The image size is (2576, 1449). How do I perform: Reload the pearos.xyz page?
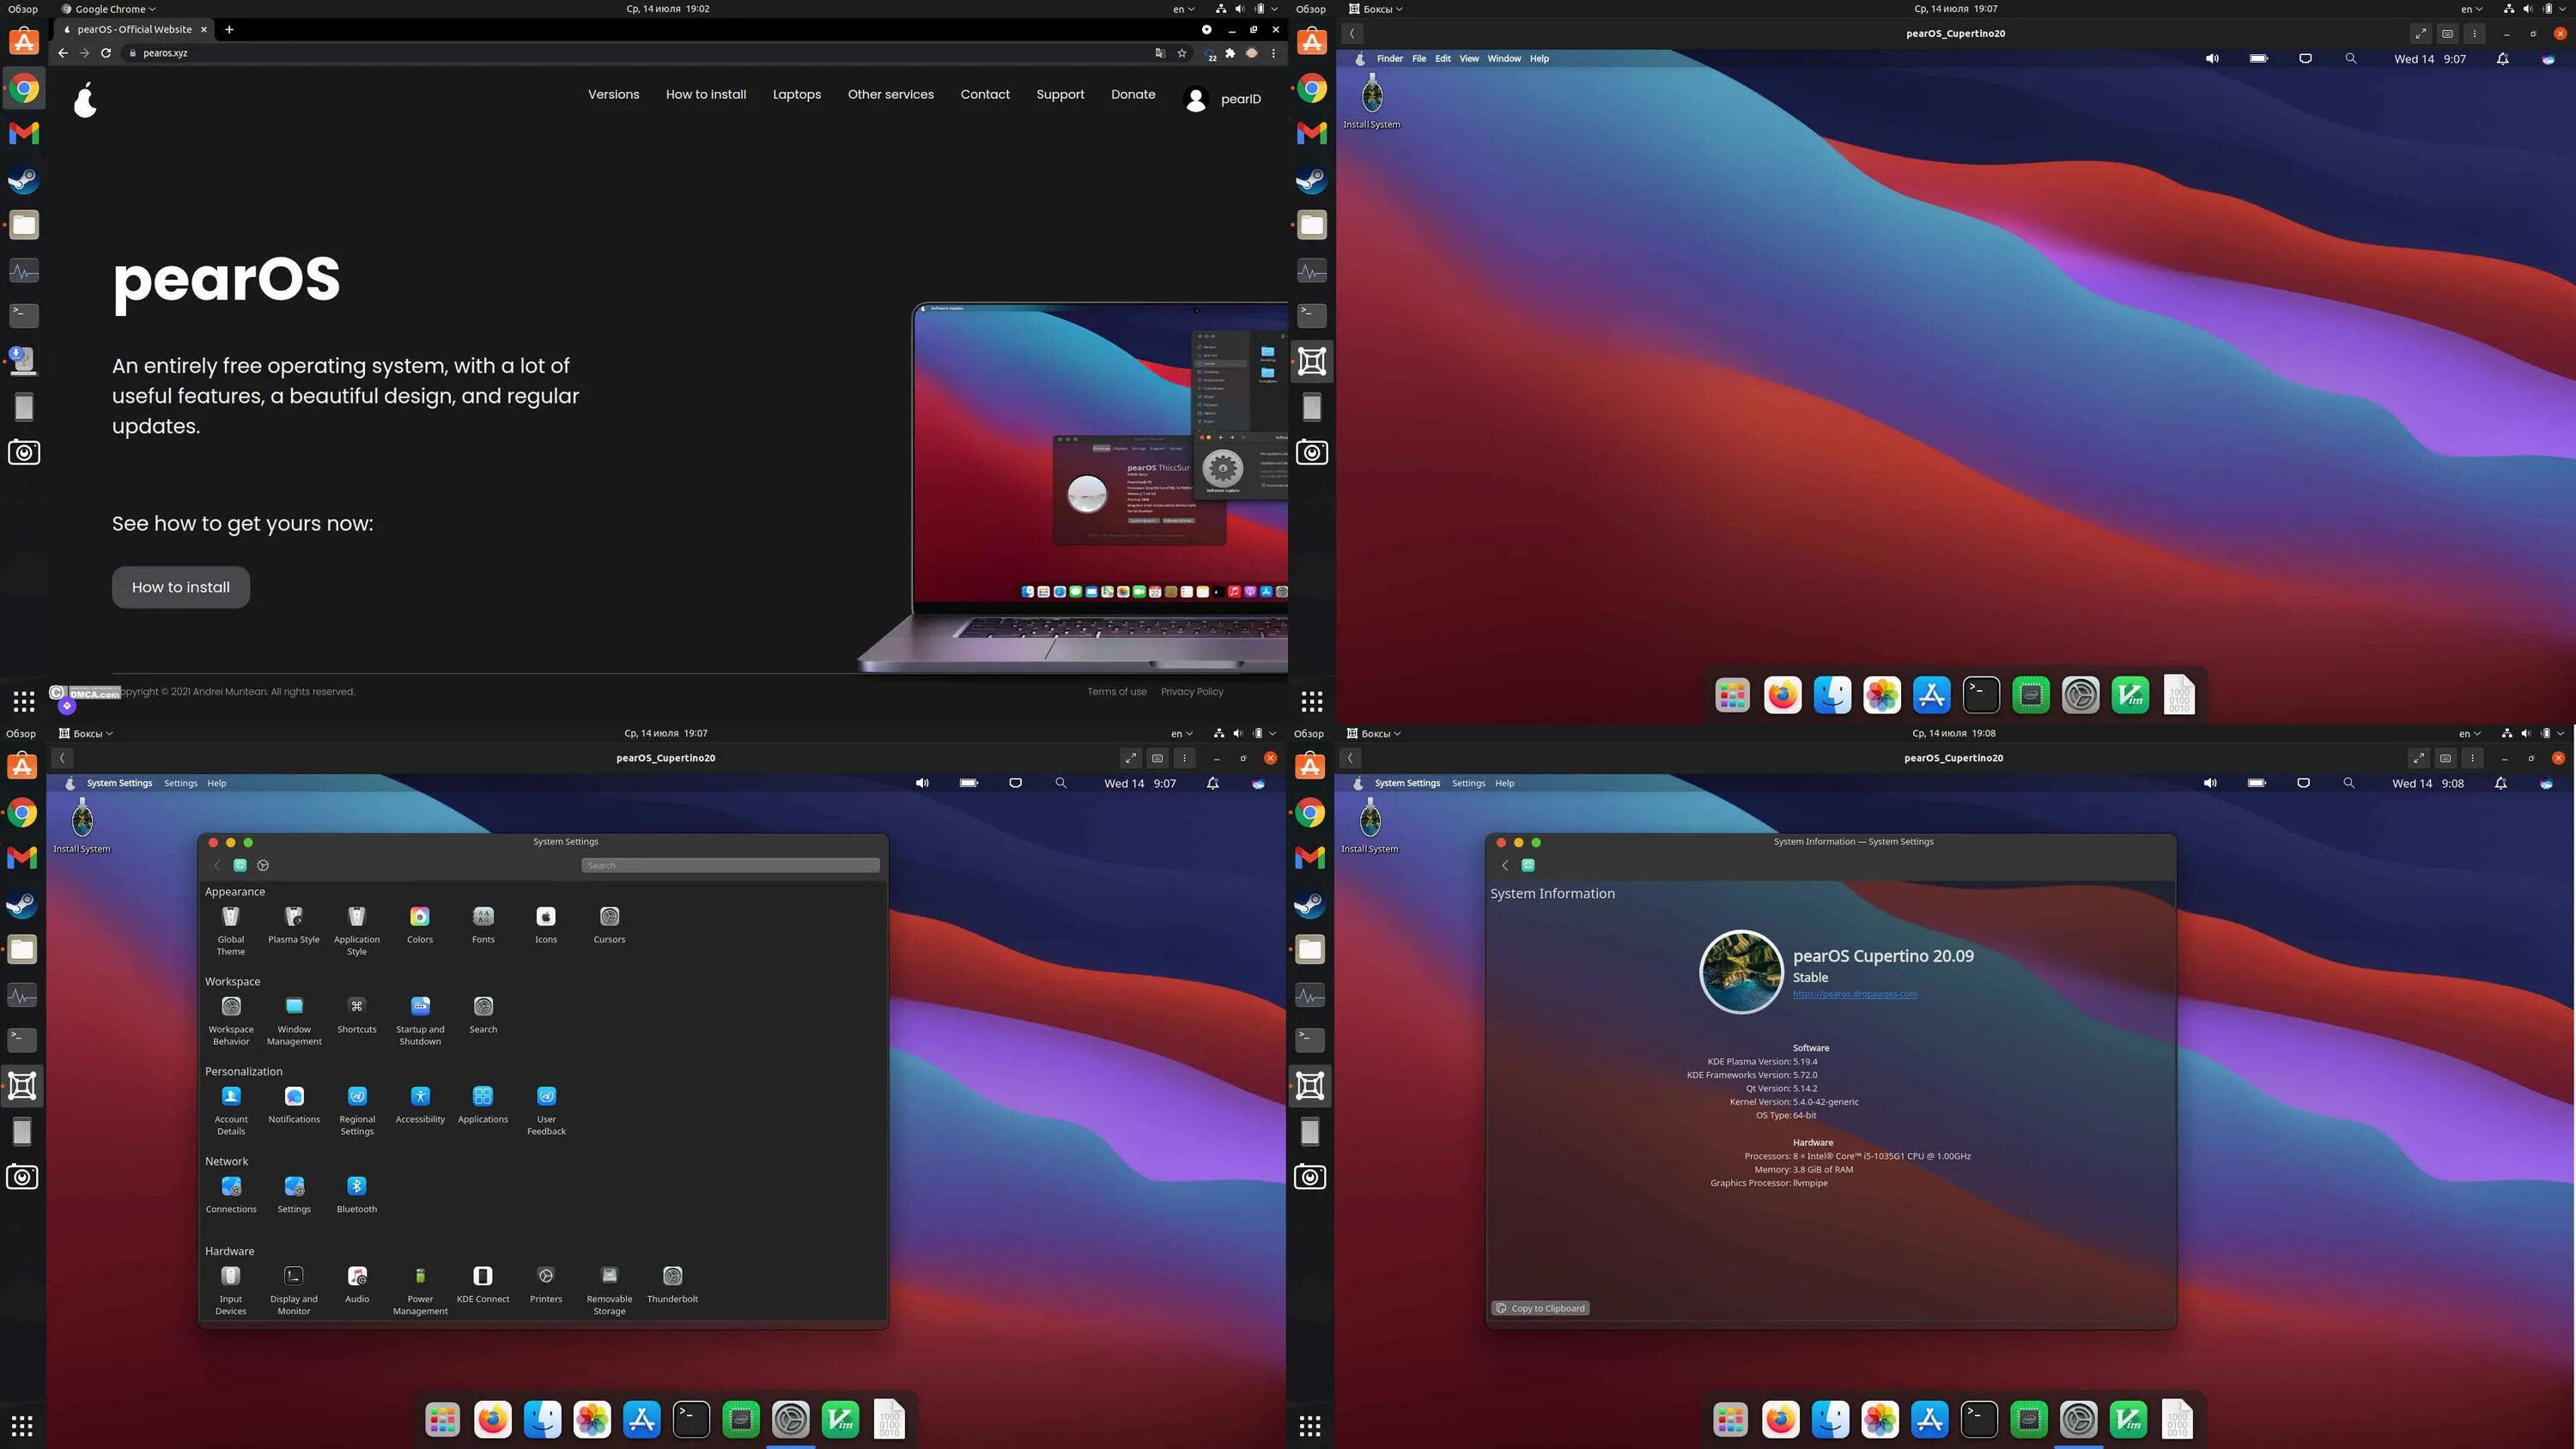point(106,53)
